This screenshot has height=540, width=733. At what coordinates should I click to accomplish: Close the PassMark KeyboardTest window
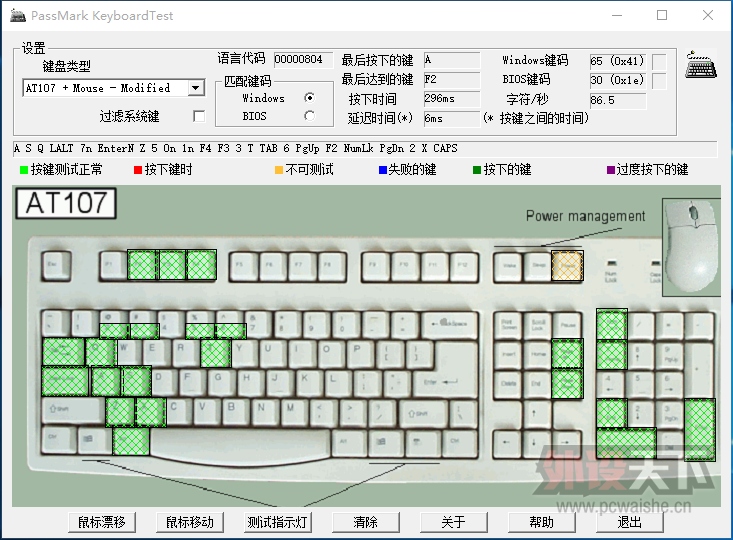(708, 15)
